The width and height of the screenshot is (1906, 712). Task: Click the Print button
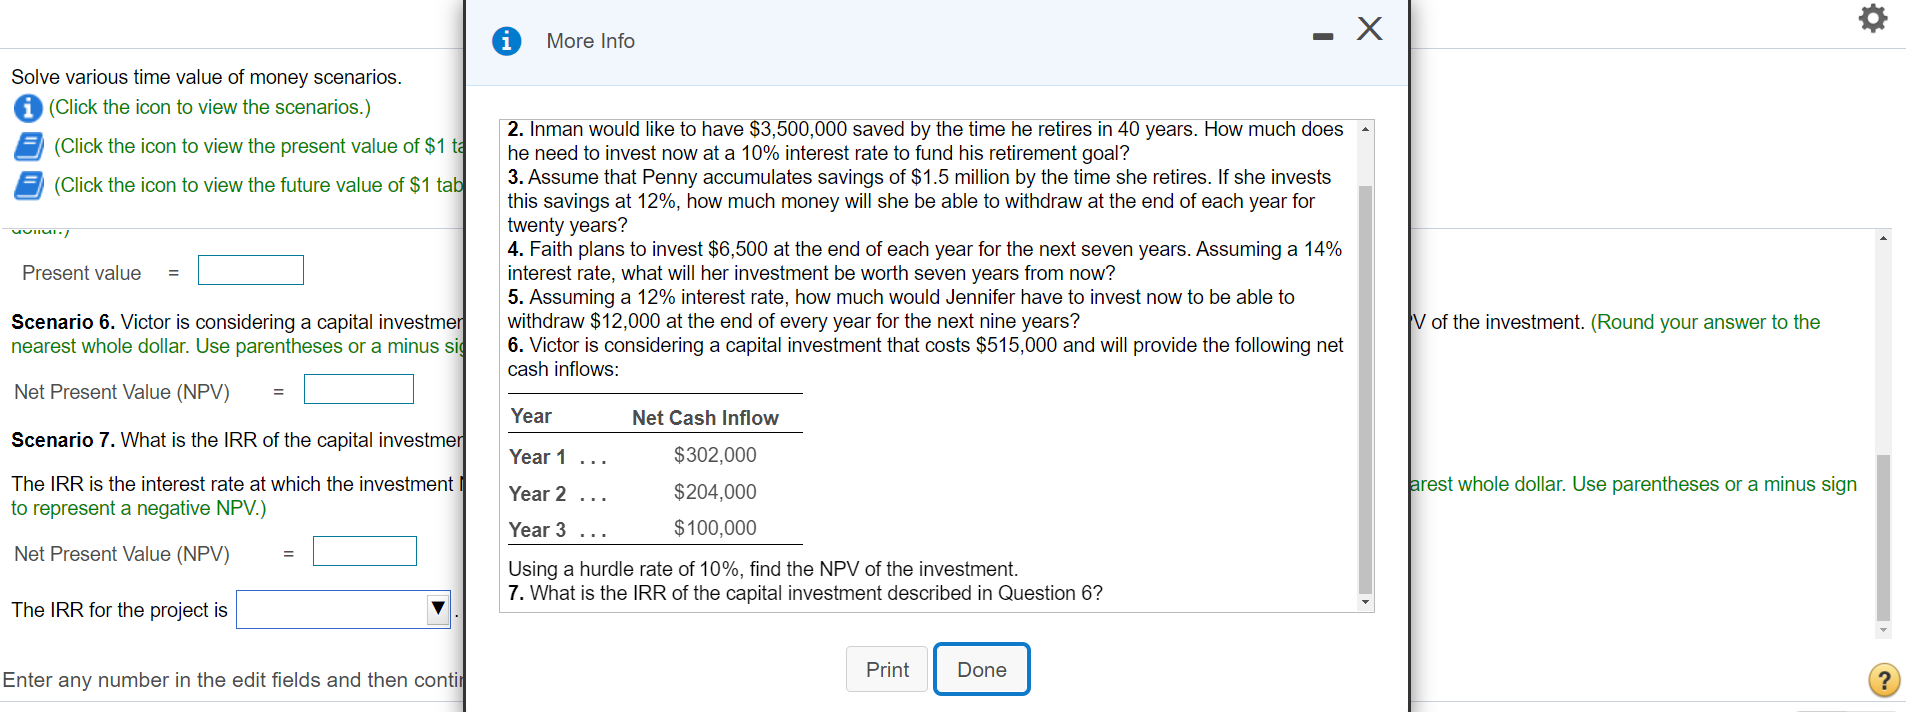coord(886,669)
